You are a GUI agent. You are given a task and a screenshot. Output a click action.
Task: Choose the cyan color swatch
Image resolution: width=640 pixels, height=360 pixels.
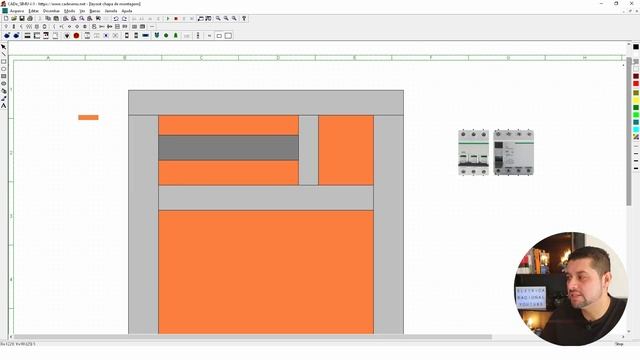[x=636, y=130]
